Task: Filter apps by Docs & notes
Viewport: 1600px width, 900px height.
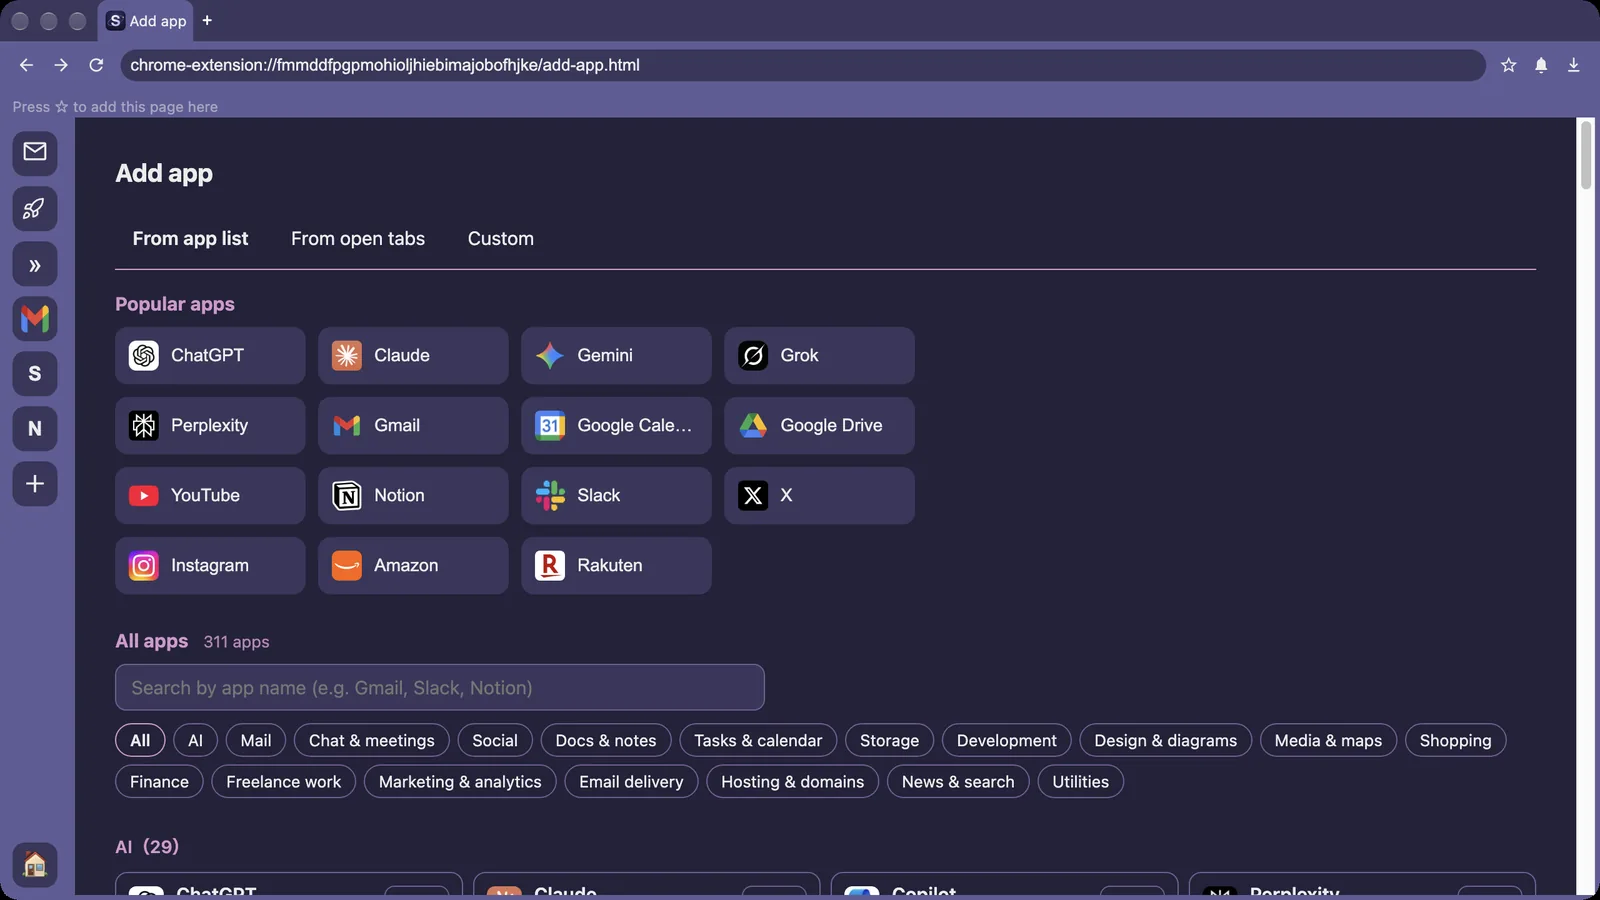Action: click(606, 741)
